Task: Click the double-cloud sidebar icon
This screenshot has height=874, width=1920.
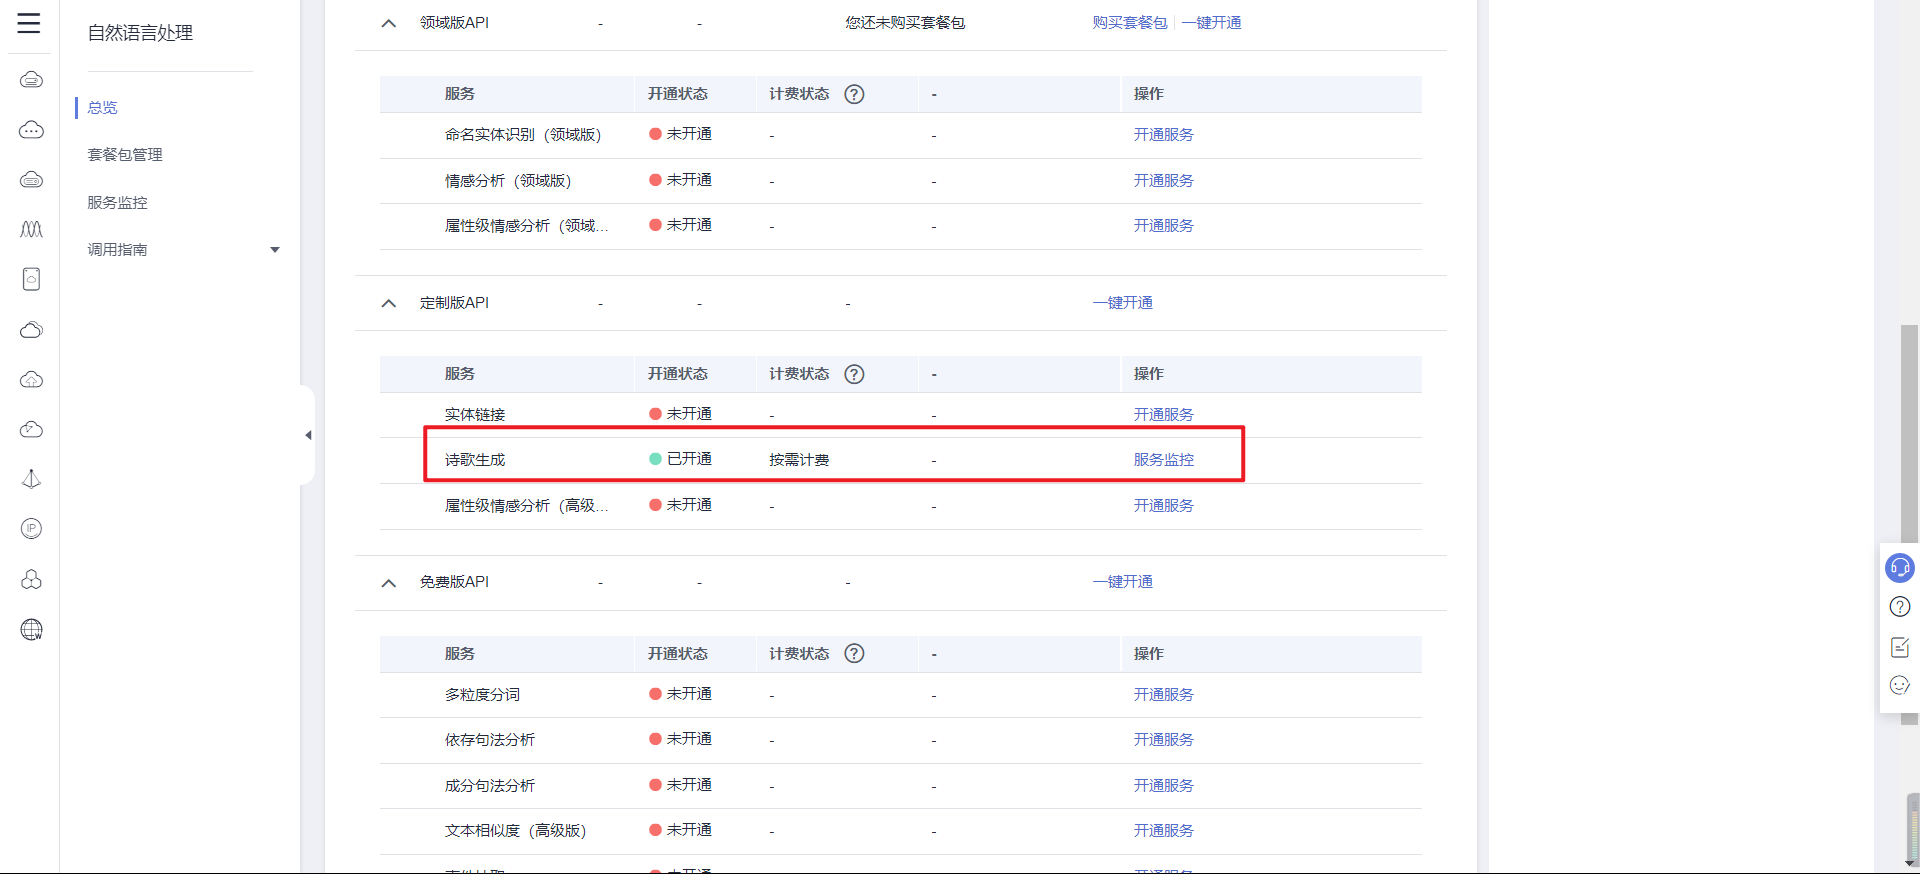Action: [31, 330]
